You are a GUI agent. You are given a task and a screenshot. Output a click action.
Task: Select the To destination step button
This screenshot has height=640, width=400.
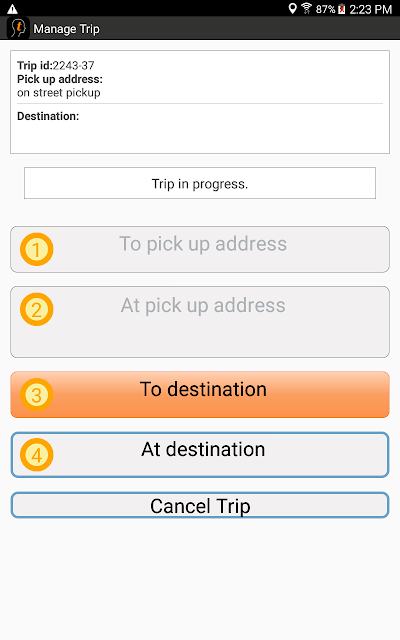click(200, 394)
